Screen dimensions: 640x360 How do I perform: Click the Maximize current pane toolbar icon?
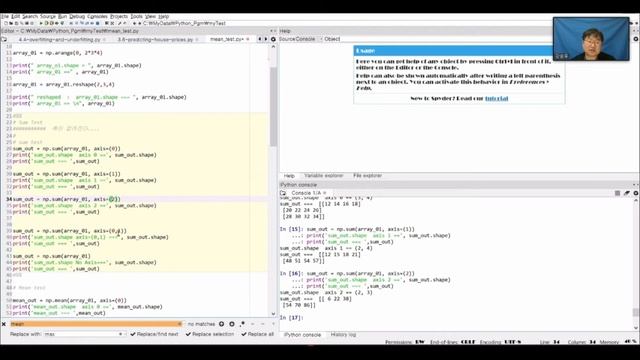pyautogui.click(x=107, y=23)
